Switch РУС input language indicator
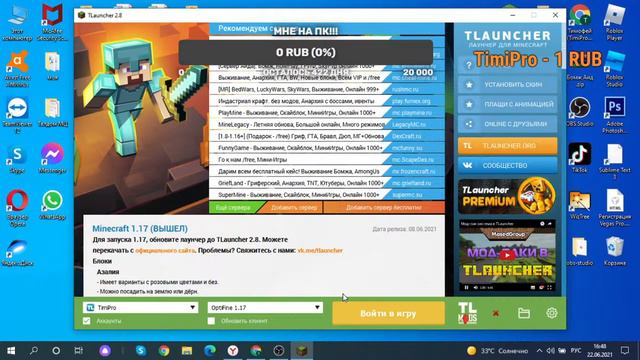 point(576,351)
